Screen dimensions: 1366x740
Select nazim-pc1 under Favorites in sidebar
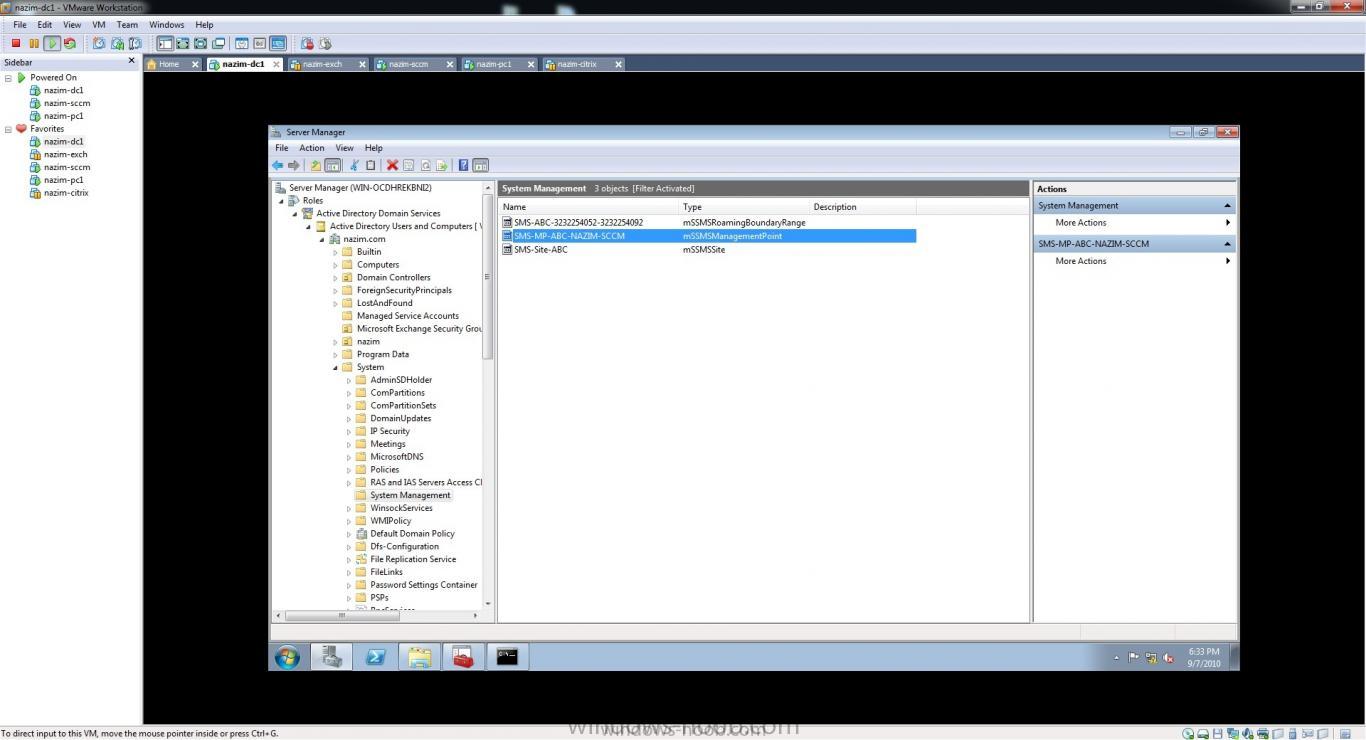coord(63,180)
